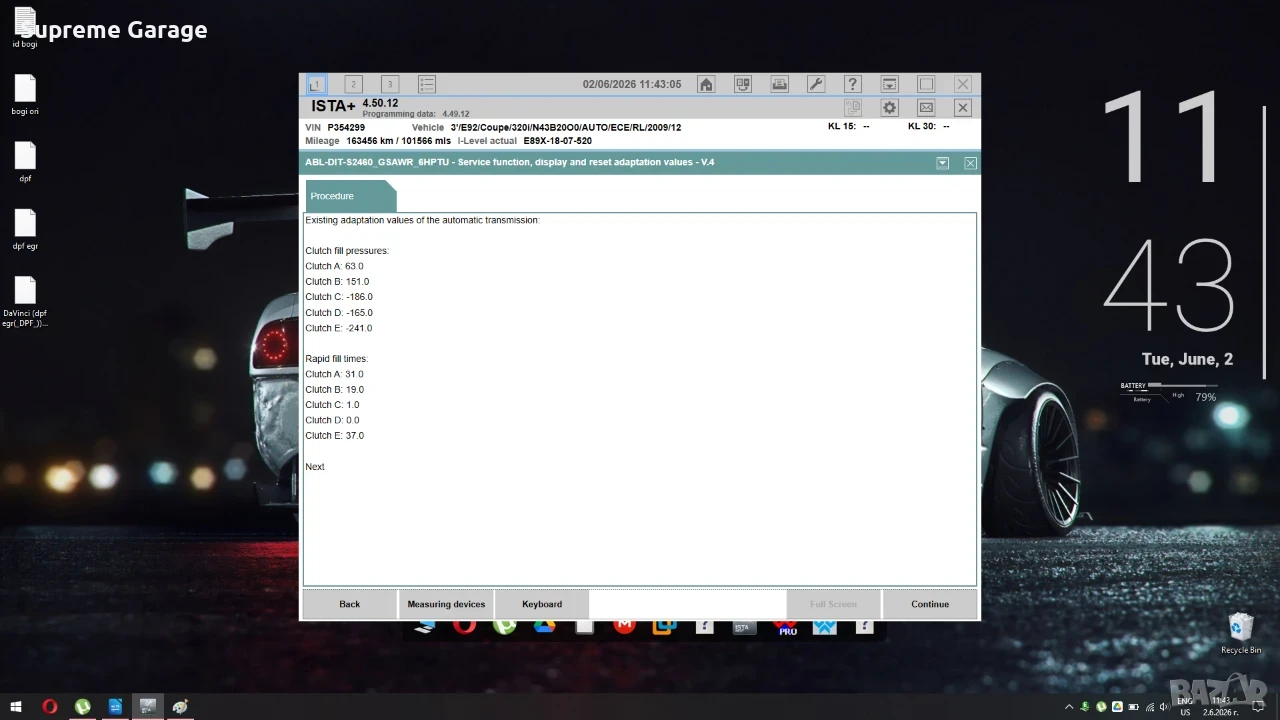
Task: Open Measuring devices
Action: click(446, 604)
